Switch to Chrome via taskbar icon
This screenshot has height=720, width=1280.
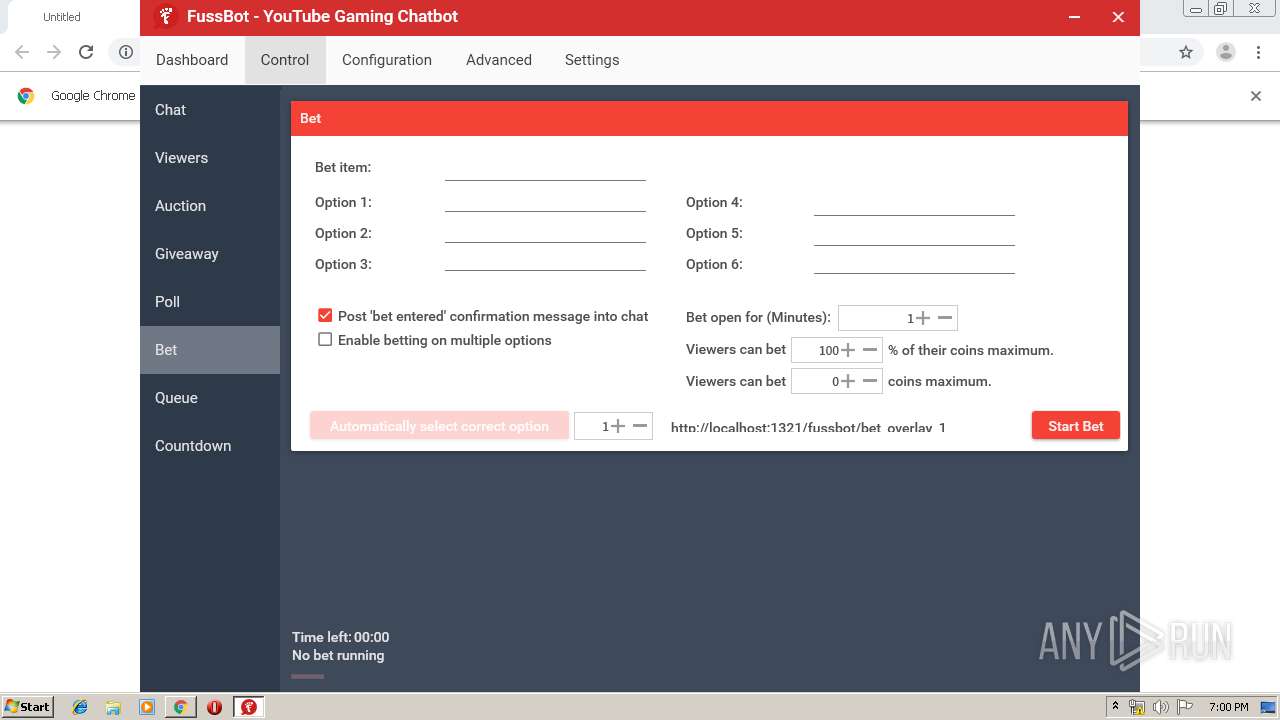coord(180,707)
